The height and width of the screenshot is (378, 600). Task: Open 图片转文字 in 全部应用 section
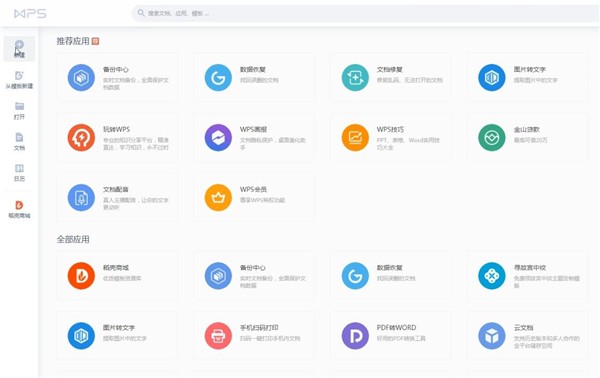click(x=117, y=336)
